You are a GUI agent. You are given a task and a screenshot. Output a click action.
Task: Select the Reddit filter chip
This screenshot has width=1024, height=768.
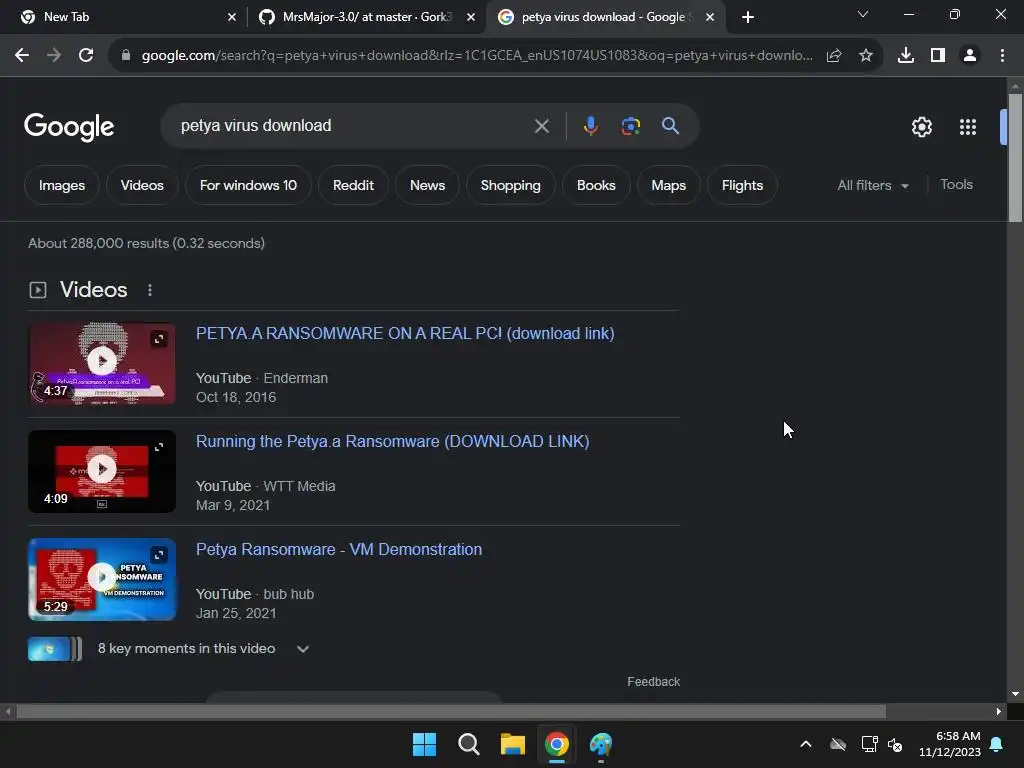point(353,185)
